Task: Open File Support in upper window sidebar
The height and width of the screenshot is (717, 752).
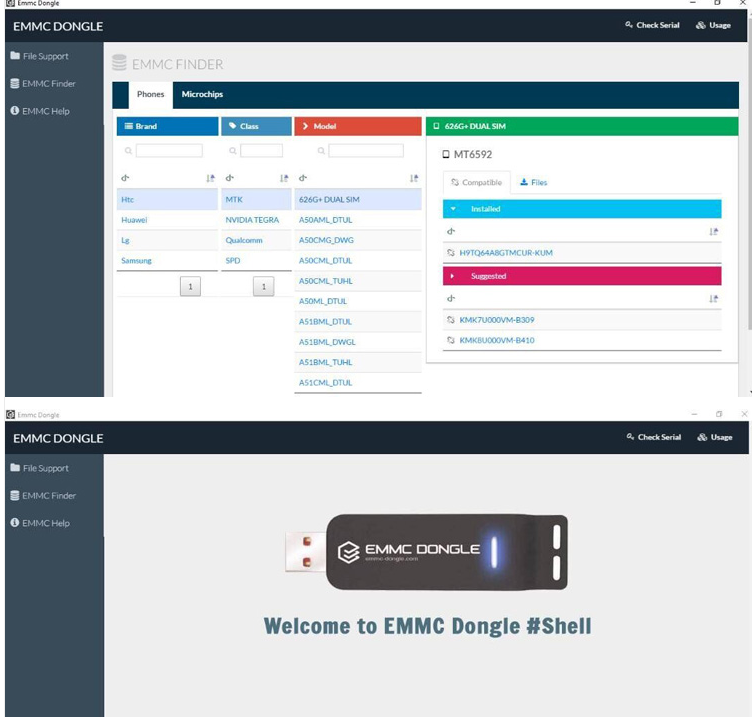Action: (x=39, y=56)
